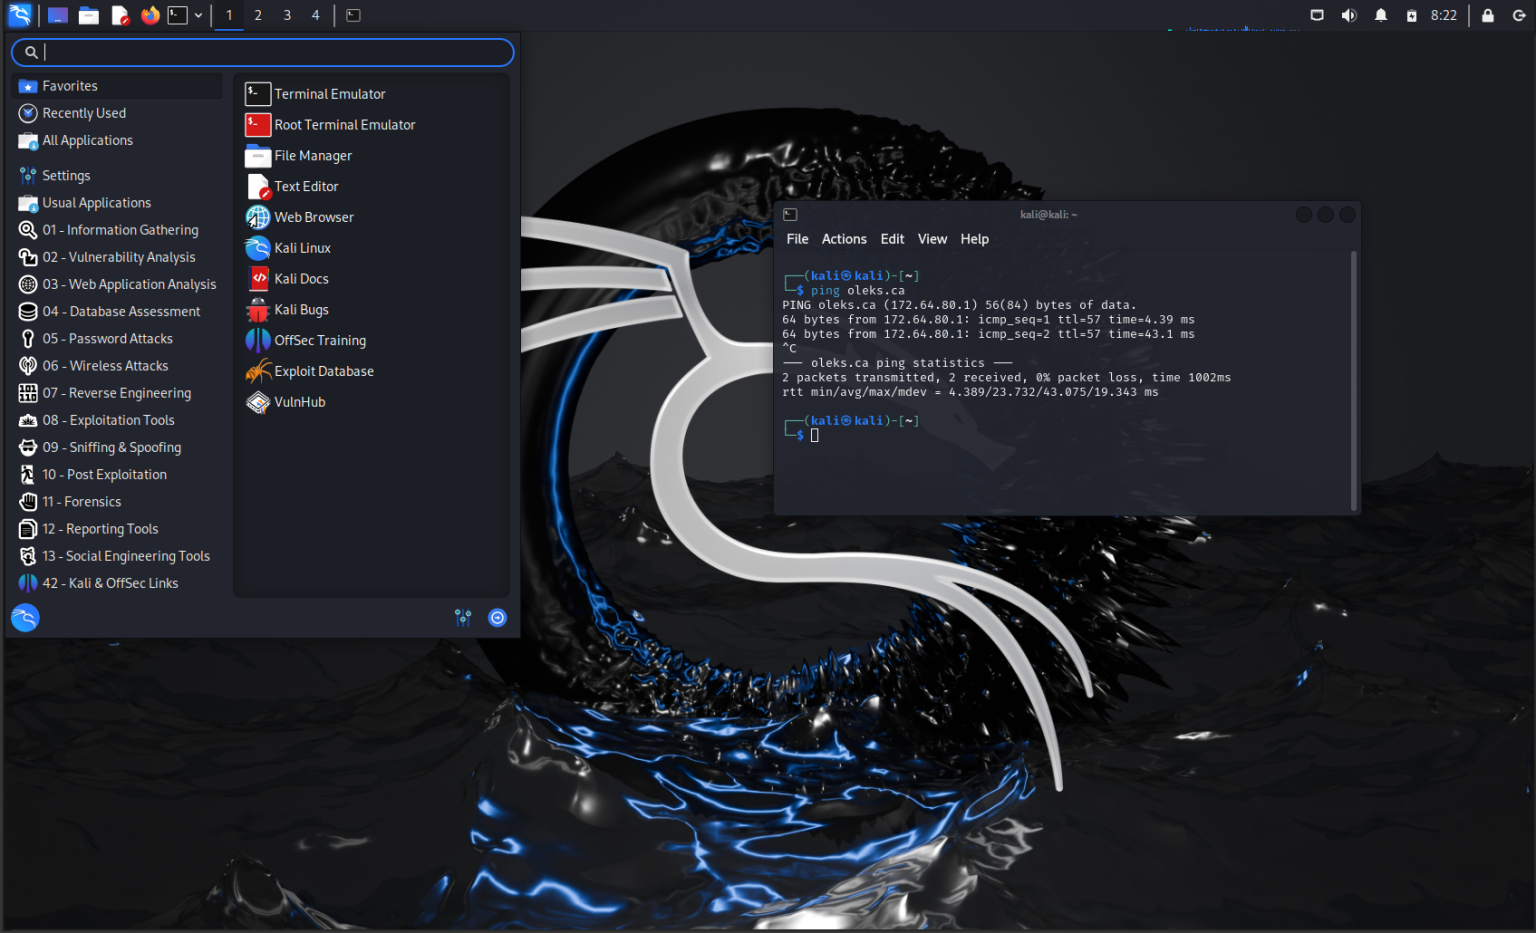Expand the All Applications section
Screen dimensions: 1536x933
[x=87, y=140]
